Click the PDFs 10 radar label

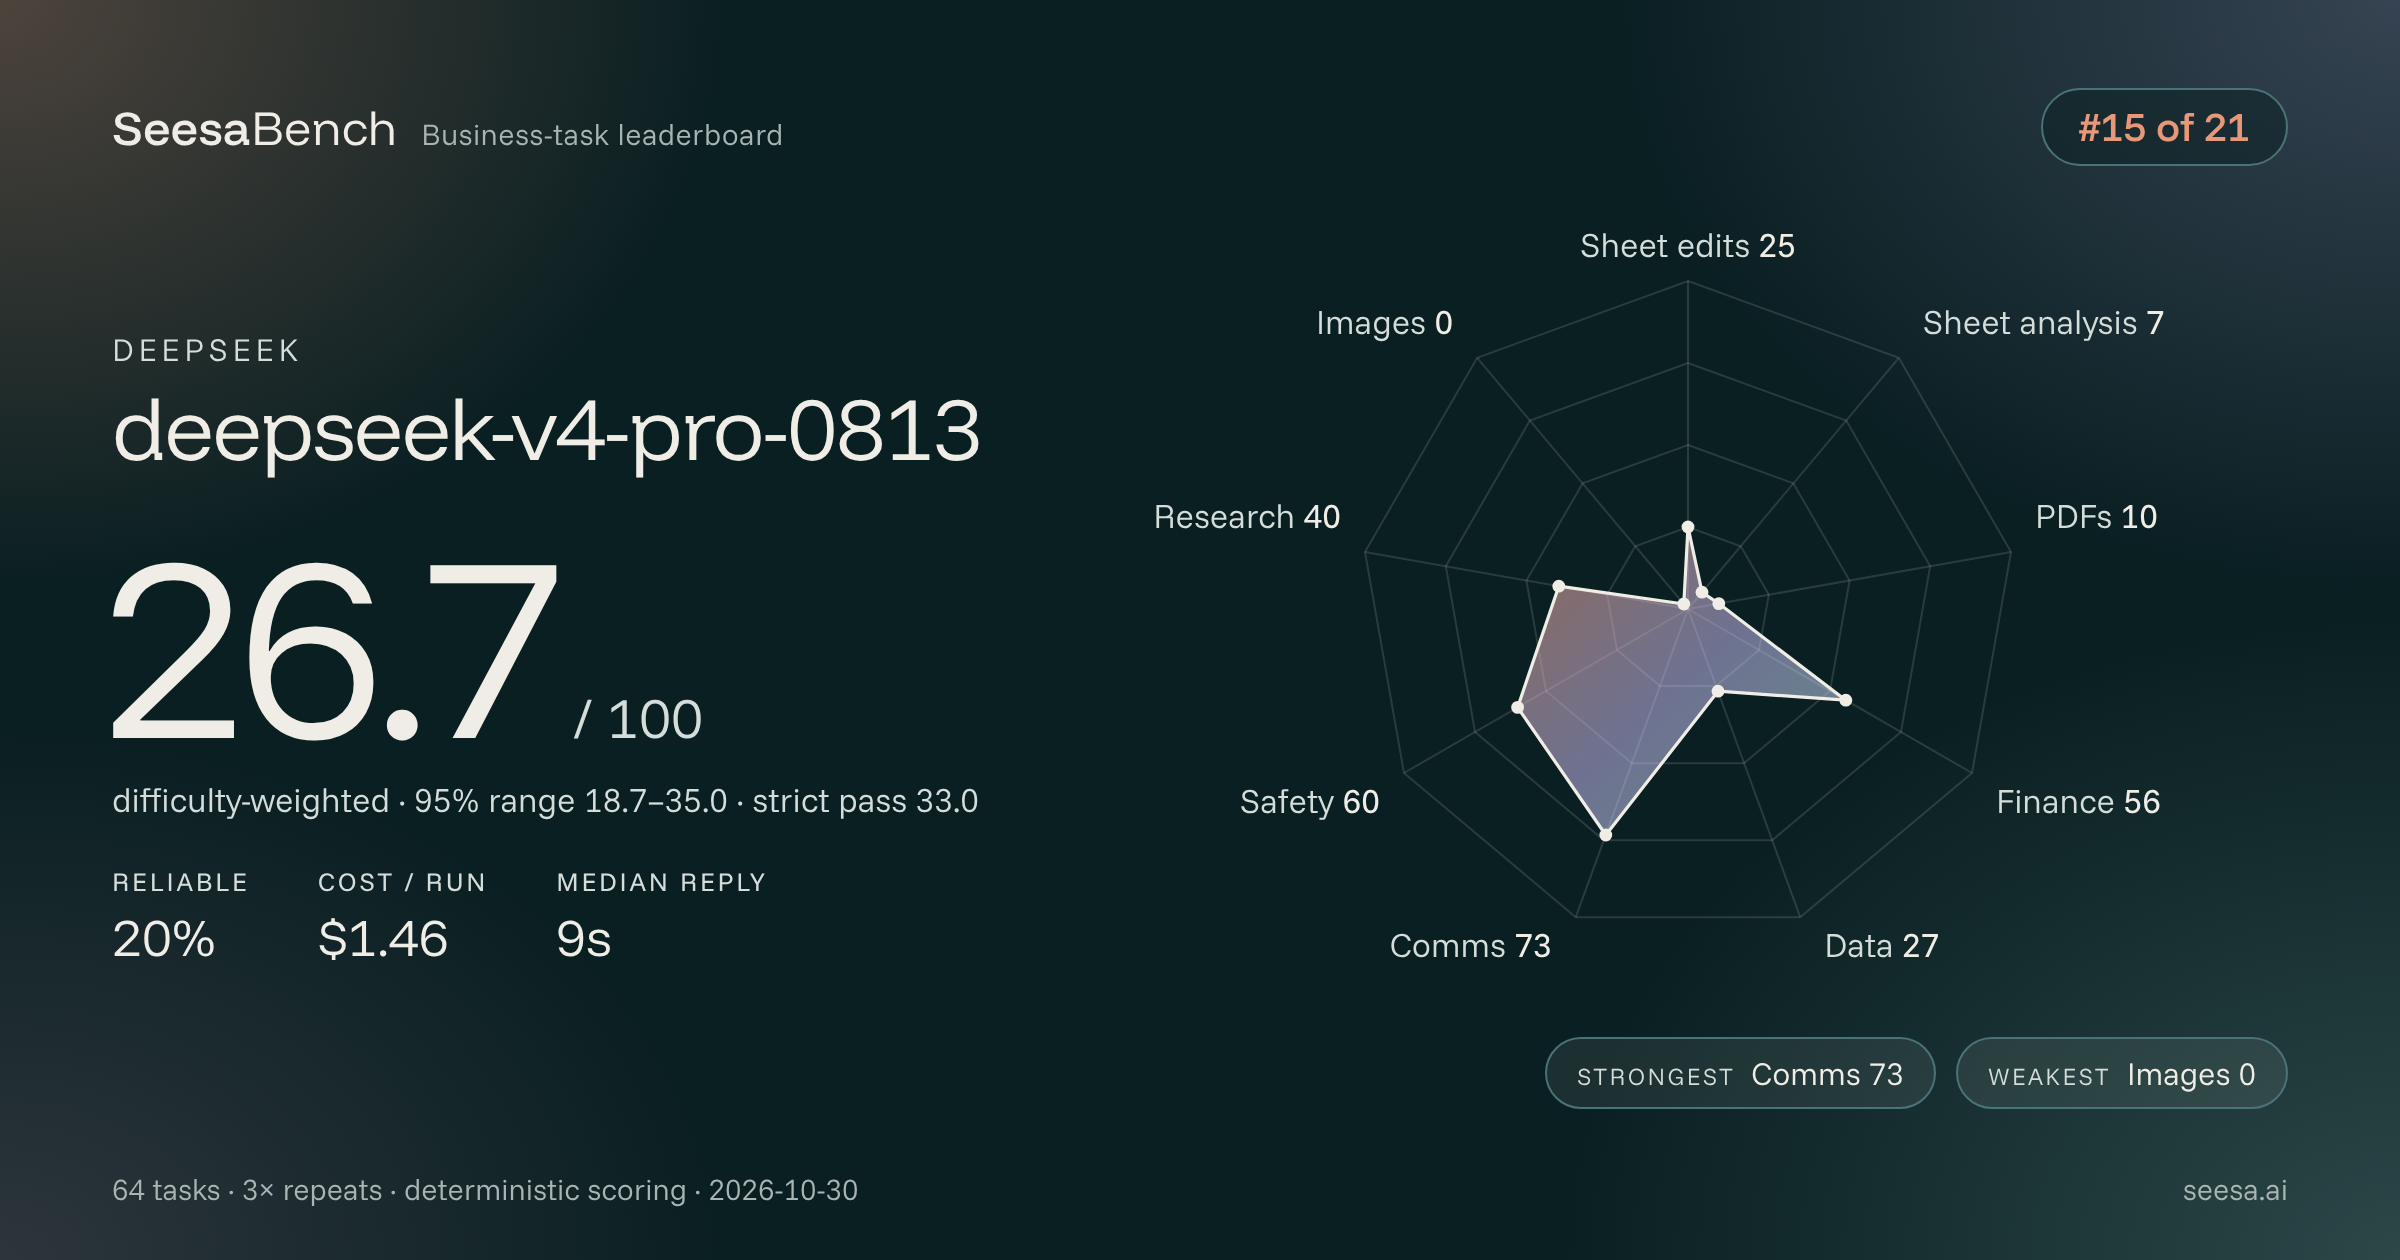[2096, 517]
